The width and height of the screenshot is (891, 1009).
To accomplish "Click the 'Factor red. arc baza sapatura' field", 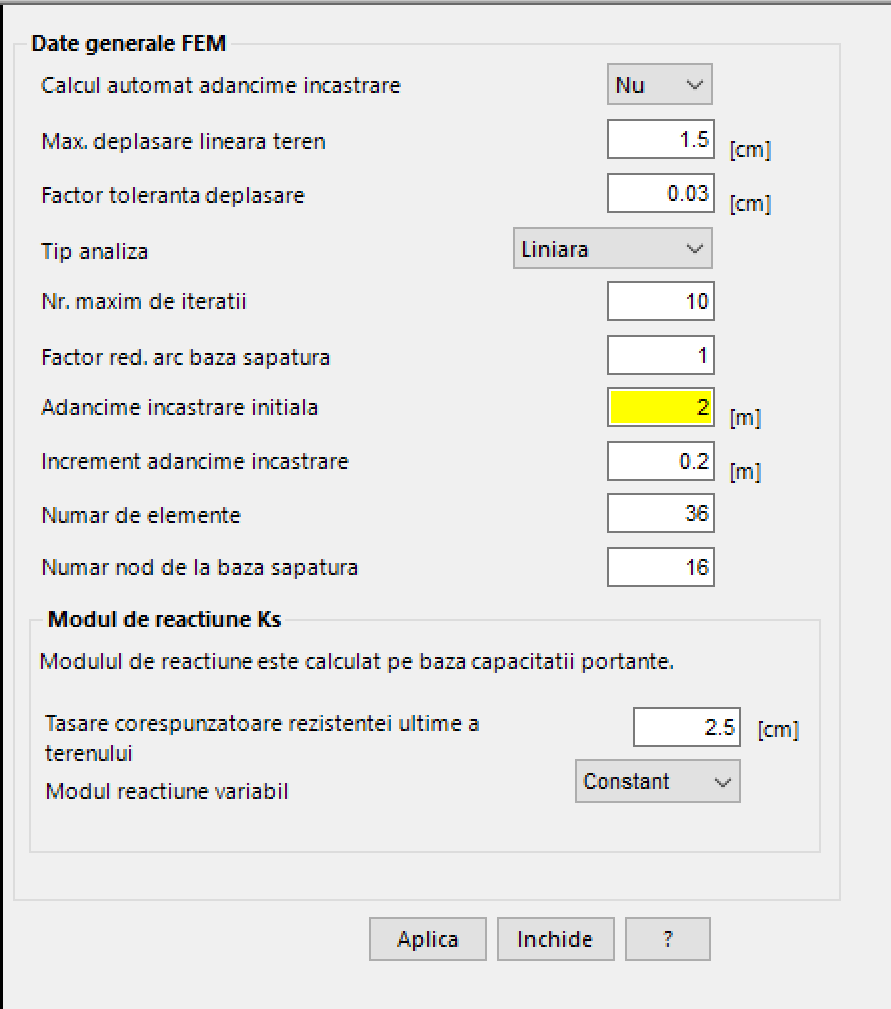I will [x=660, y=355].
